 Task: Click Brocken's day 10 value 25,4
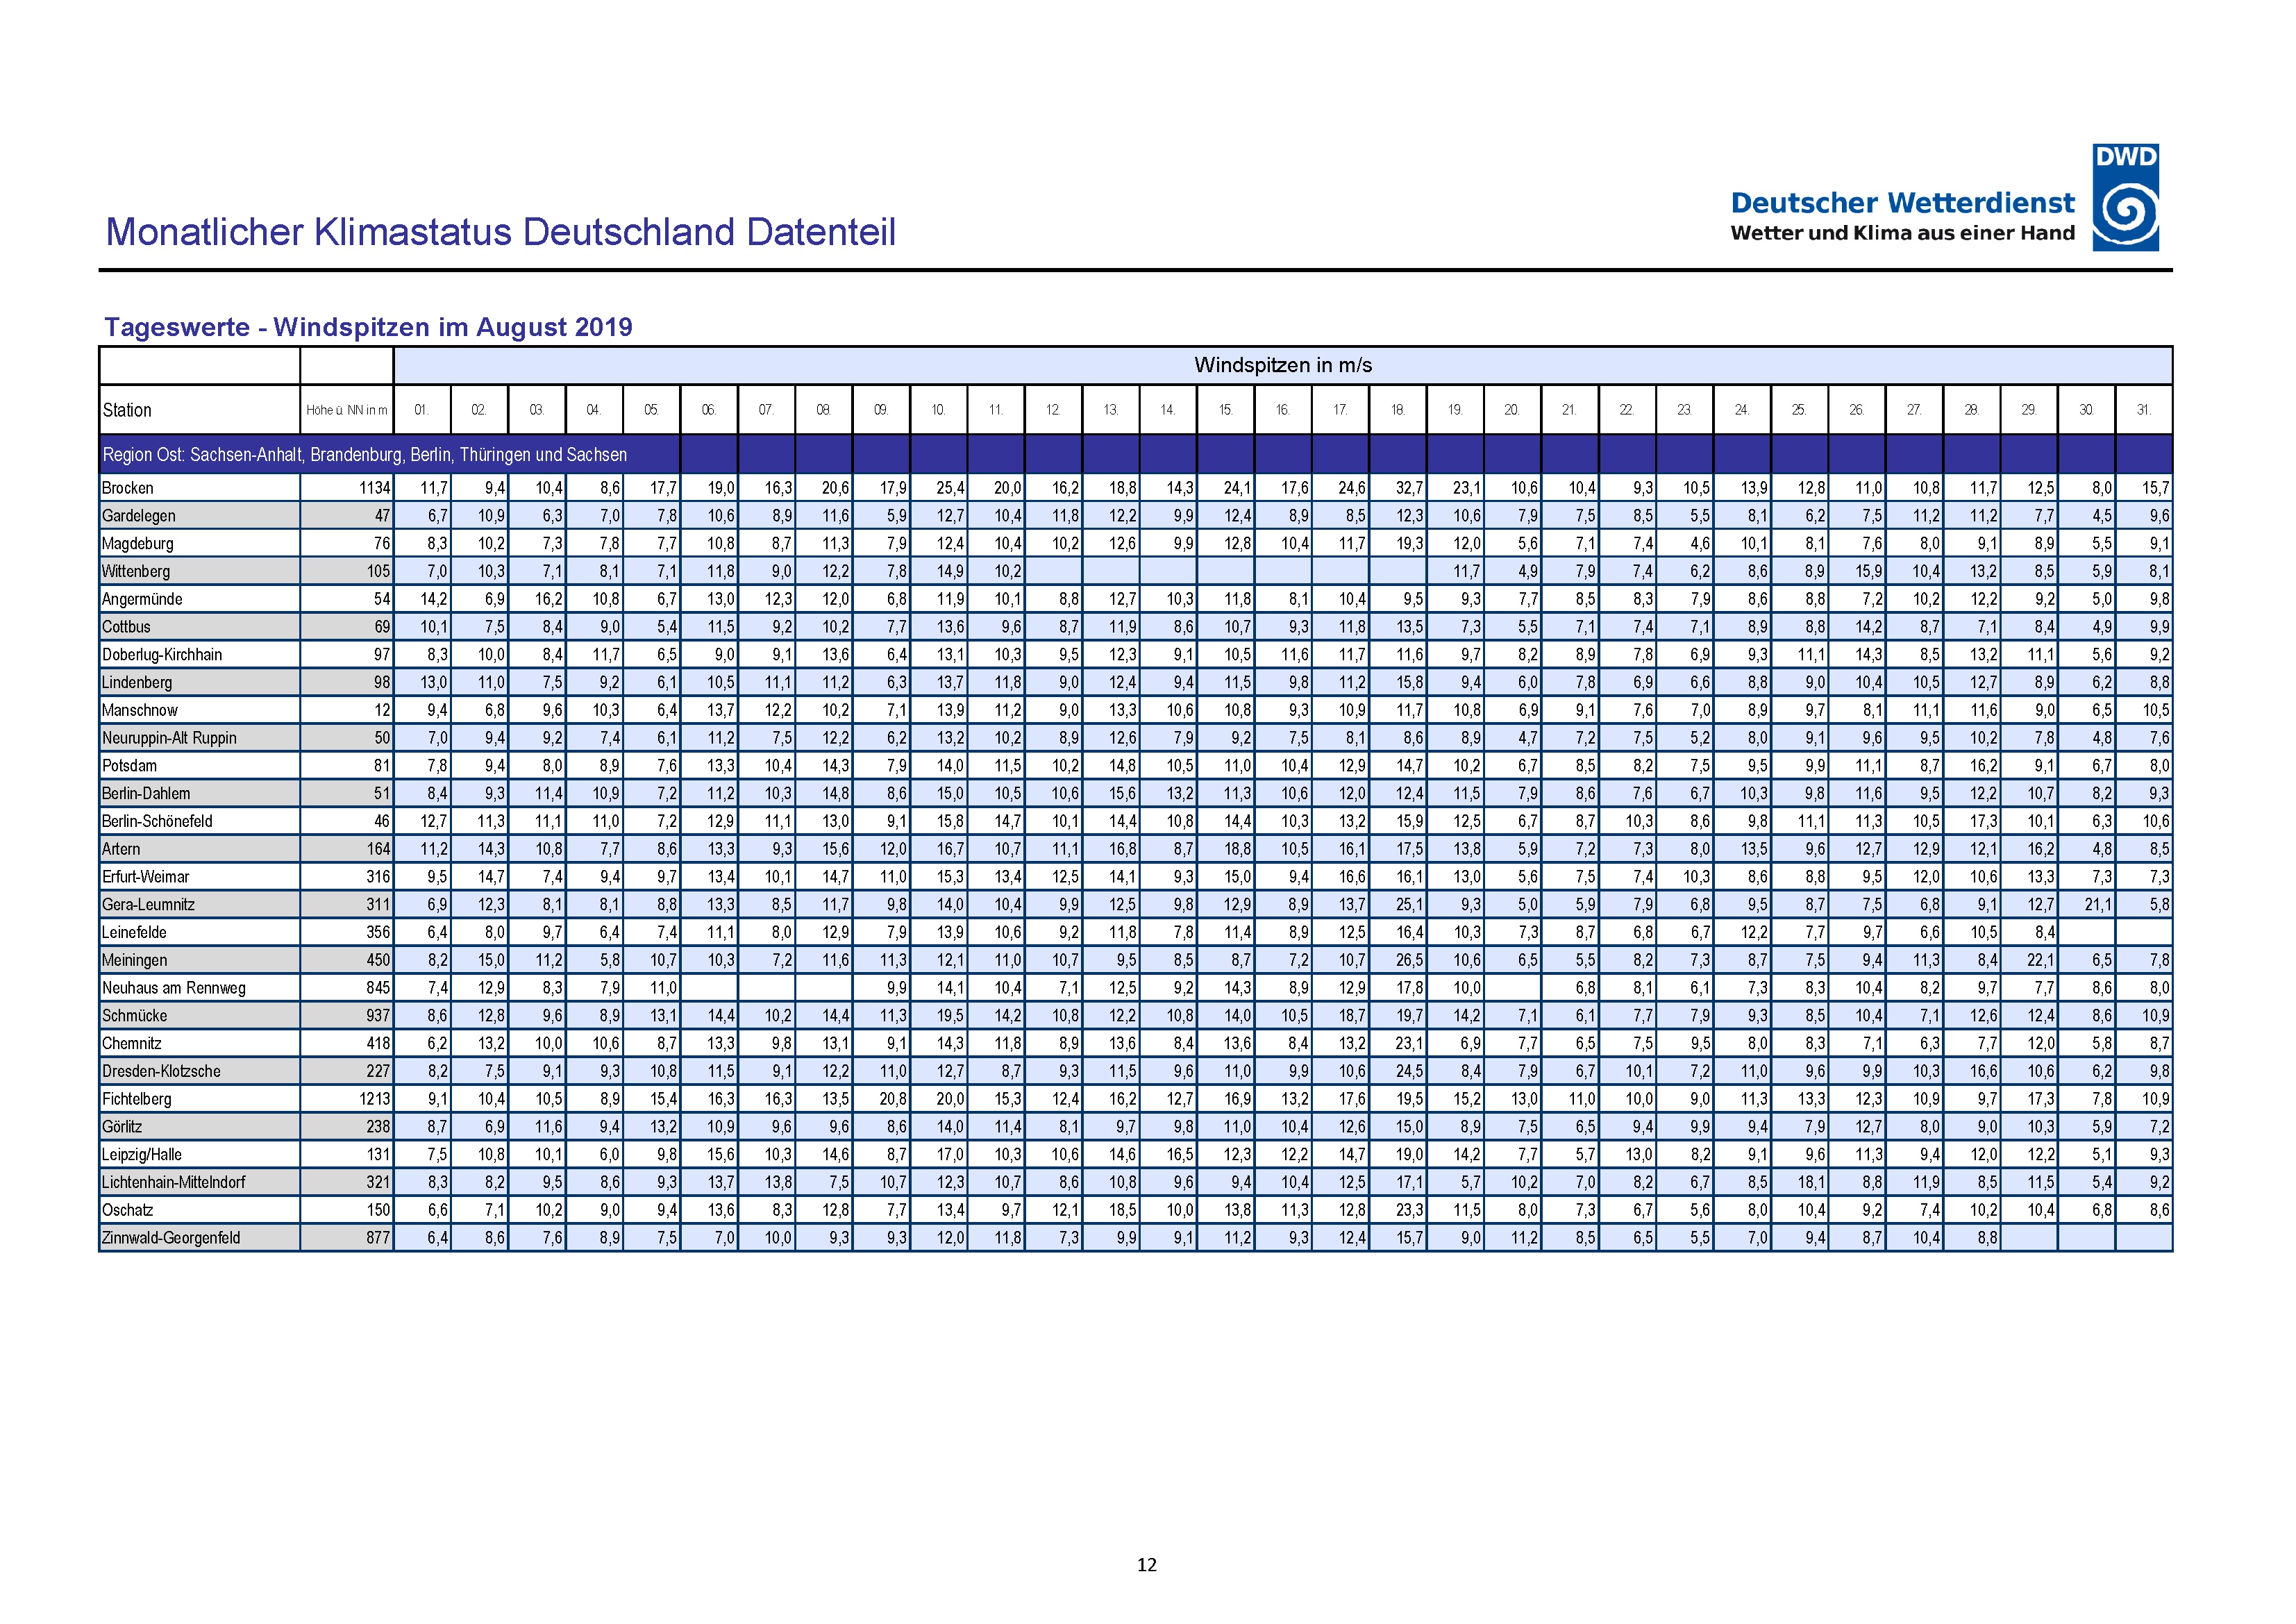[x=951, y=488]
